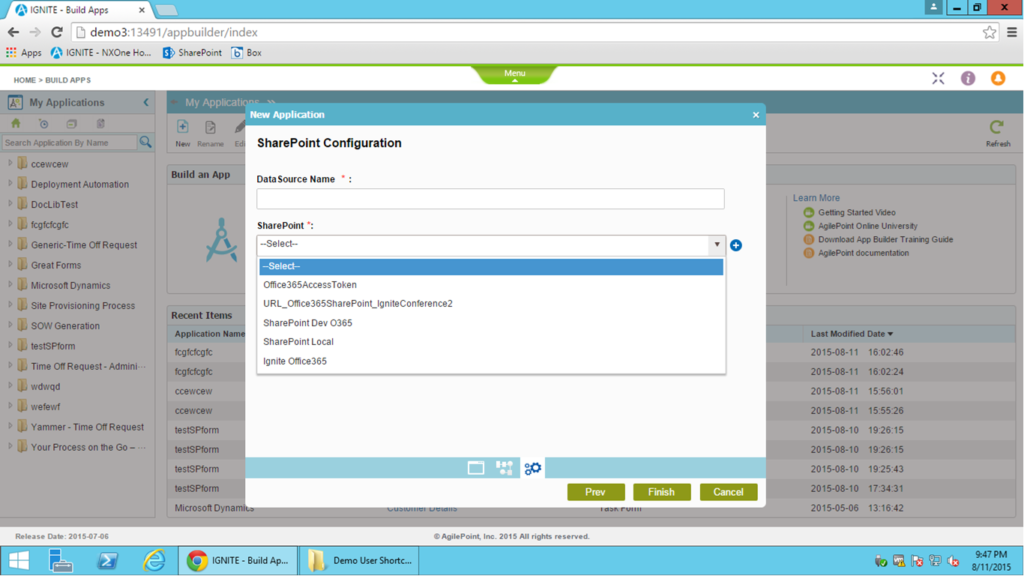1024x576 pixels.
Task: Select the gears step icon in the wizard footer
Action: 532,467
